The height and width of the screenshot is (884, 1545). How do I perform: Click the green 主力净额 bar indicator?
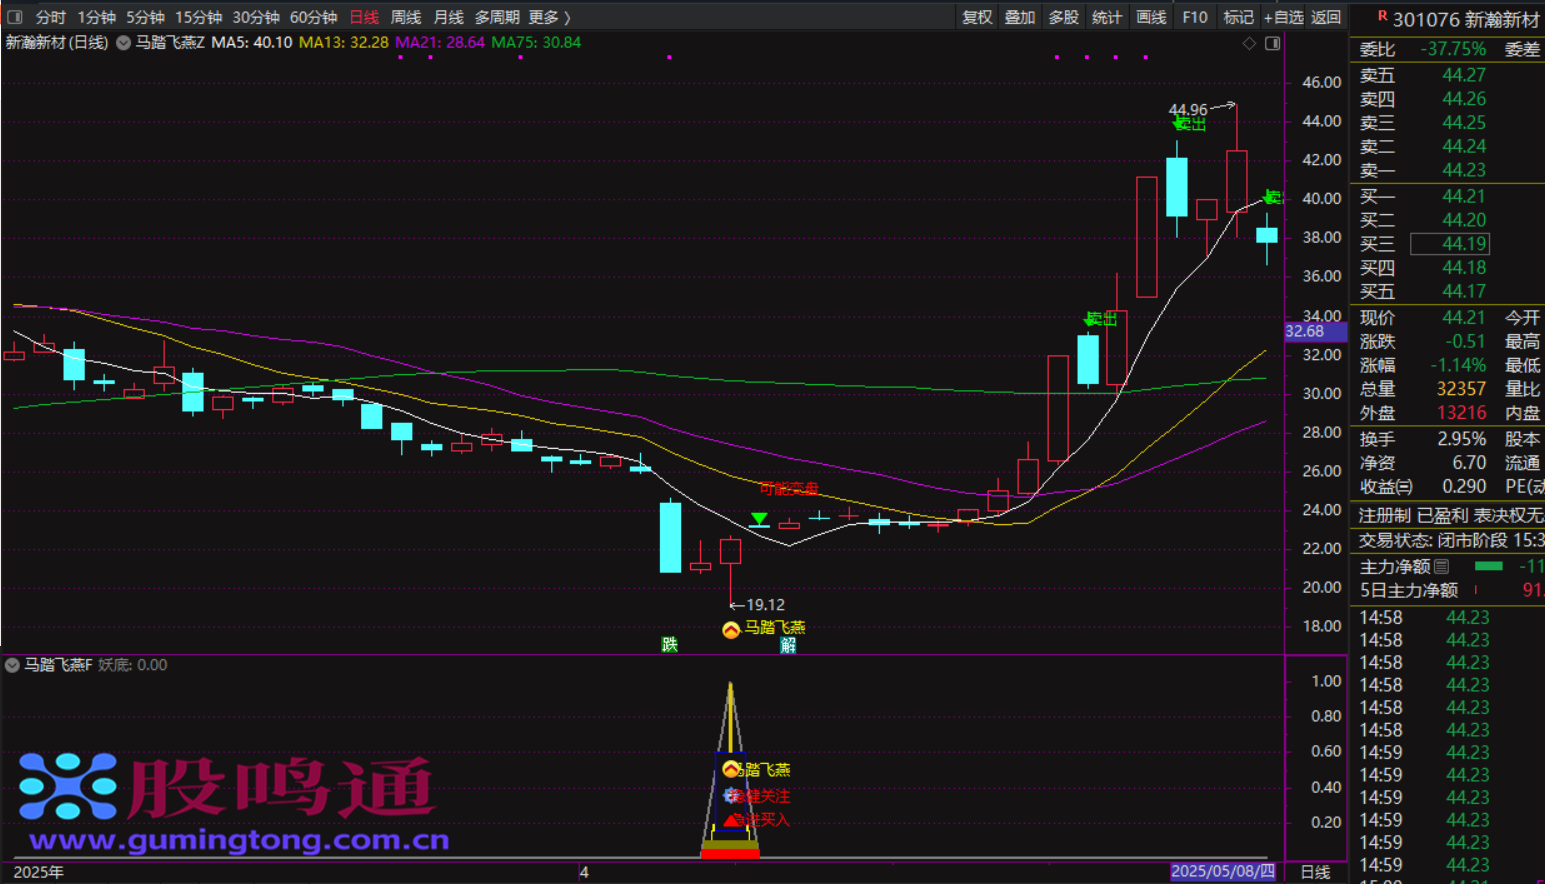pos(1489,566)
